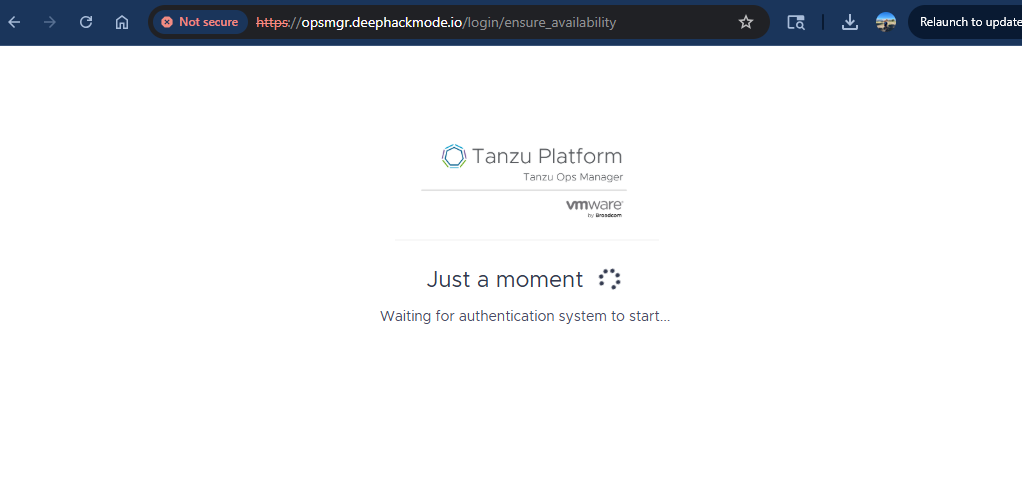Open the tab search icon

pos(795,22)
